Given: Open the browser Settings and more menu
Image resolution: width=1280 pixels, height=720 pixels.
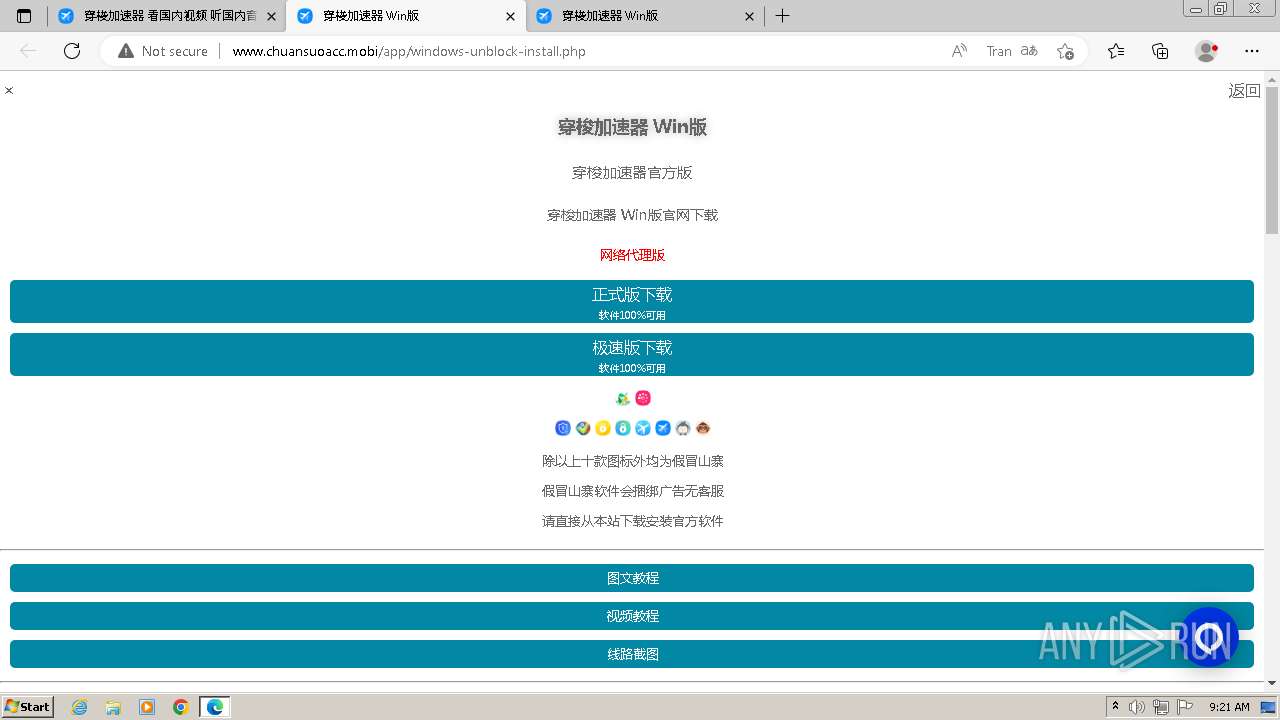Looking at the screenshot, I should click(1252, 51).
